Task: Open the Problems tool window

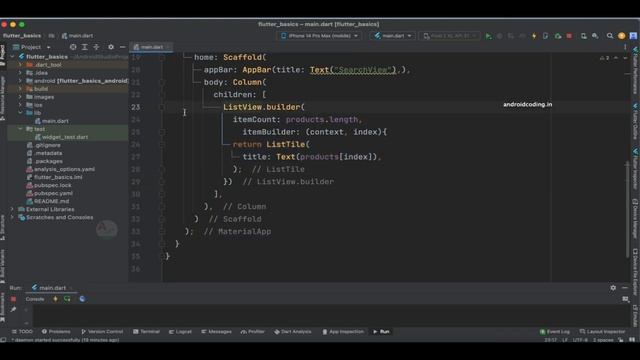Action: [56, 331]
